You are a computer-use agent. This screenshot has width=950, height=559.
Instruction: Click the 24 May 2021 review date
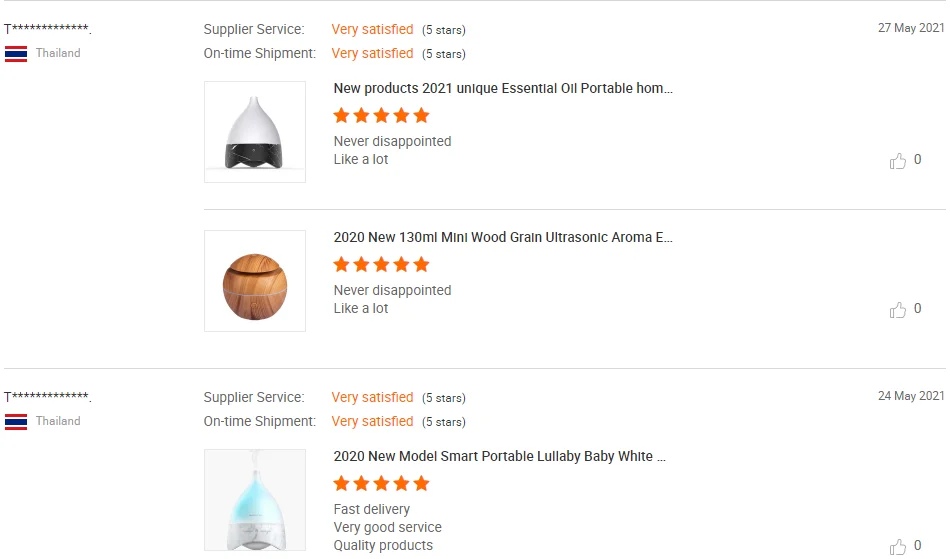pyautogui.click(x=911, y=396)
